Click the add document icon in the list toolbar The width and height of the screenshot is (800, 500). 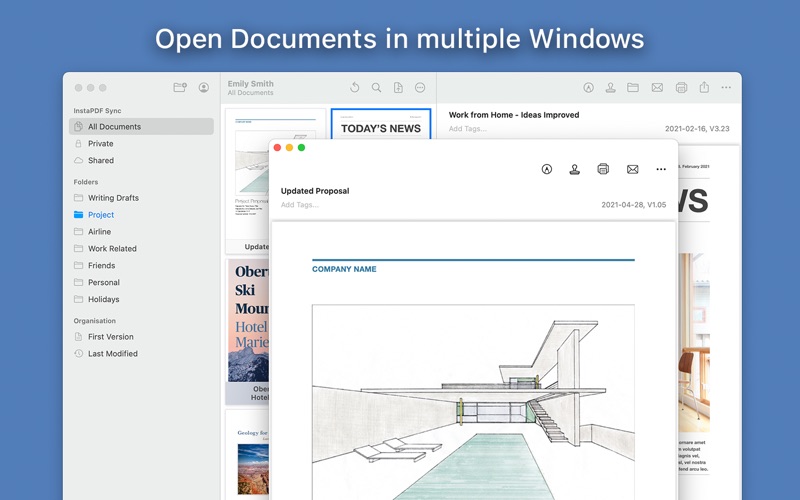[398, 87]
